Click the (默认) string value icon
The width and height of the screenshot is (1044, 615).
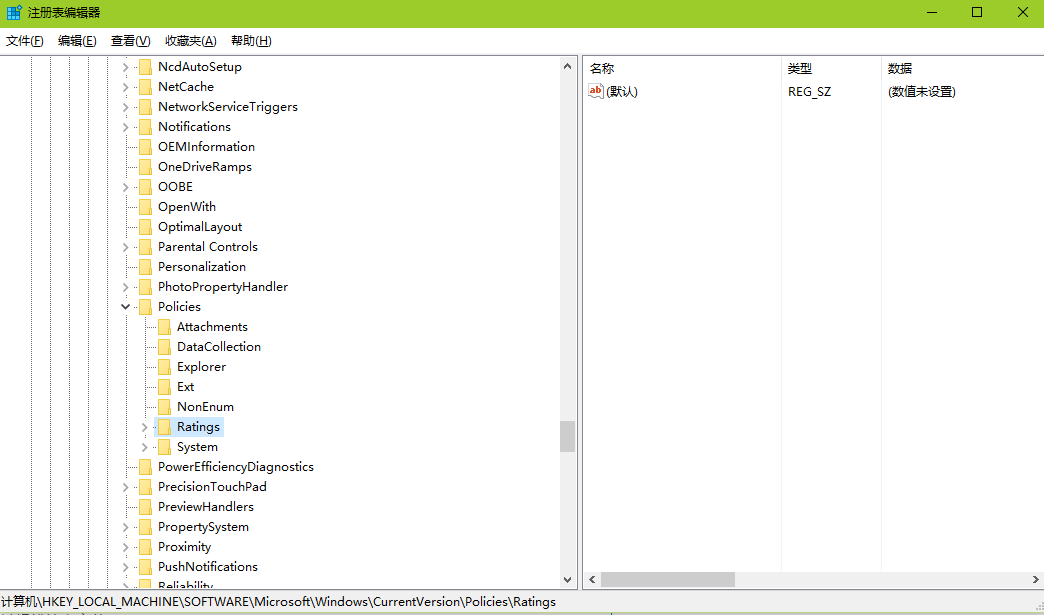click(x=596, y=92)
